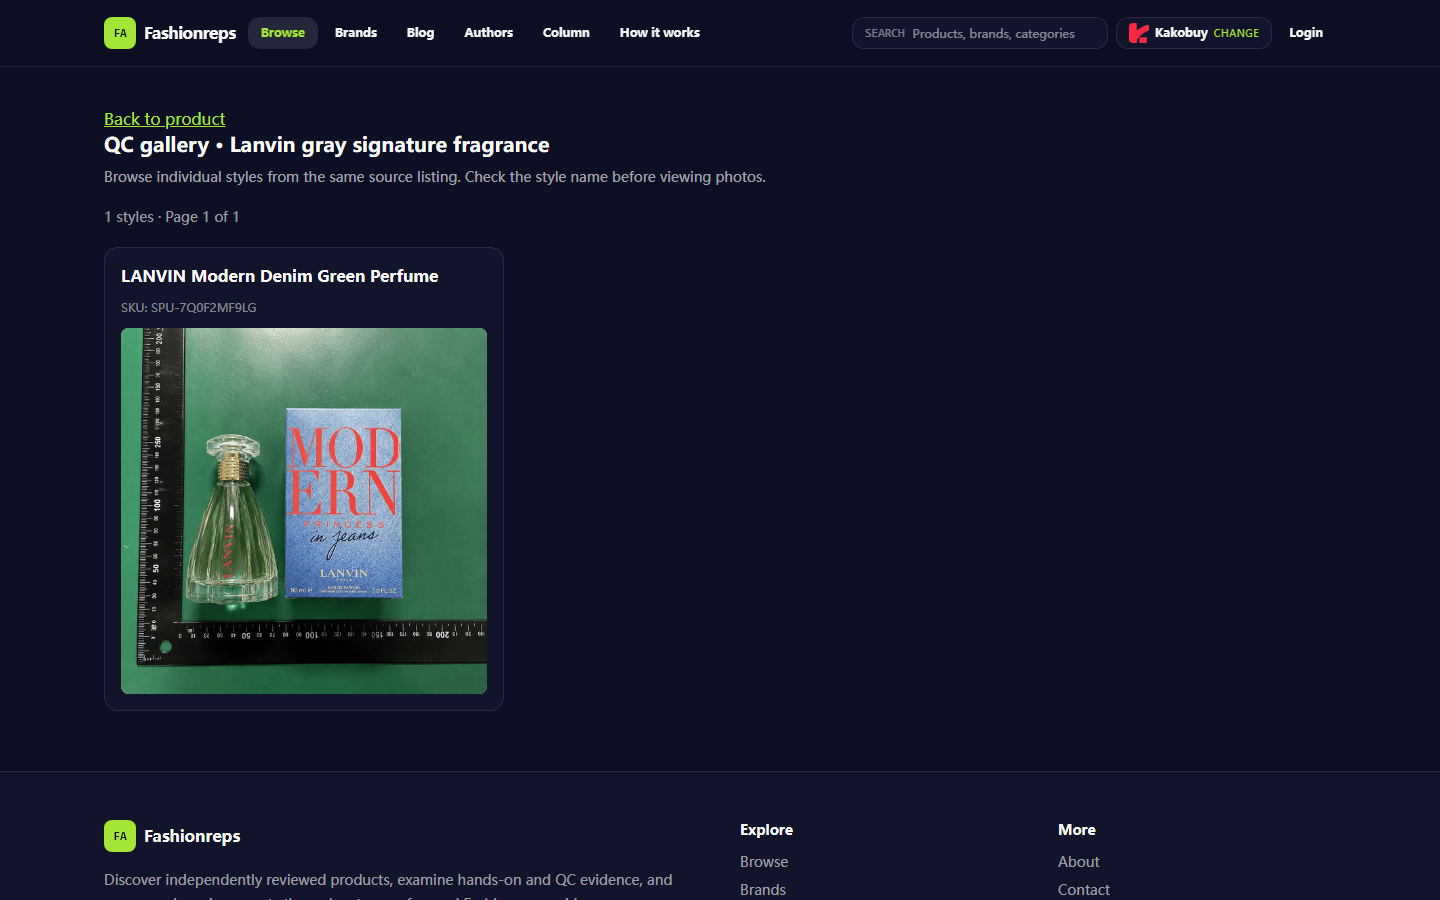The width and height of the screenshot is (1440, 900).
Task: Open the Authors page
Action: pos(488,33)
